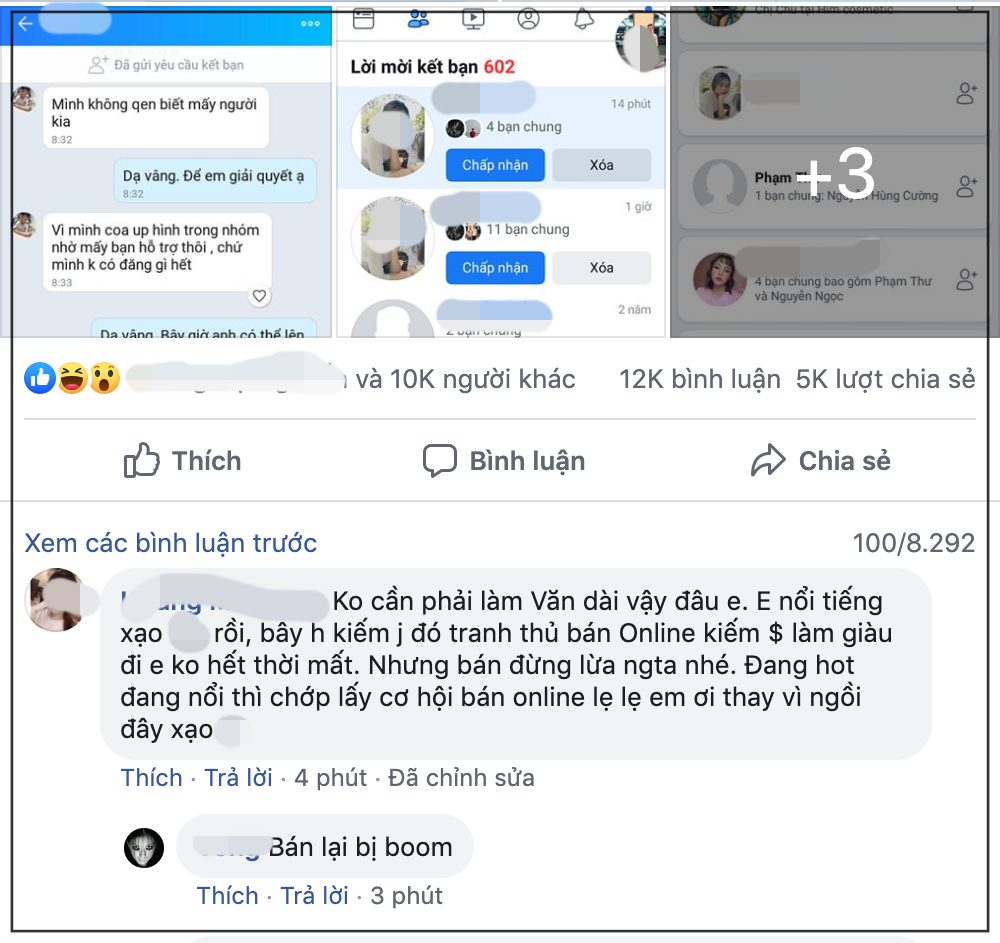Click the Bình luận button
This screenshot has width=1000, height=943.
504,460
